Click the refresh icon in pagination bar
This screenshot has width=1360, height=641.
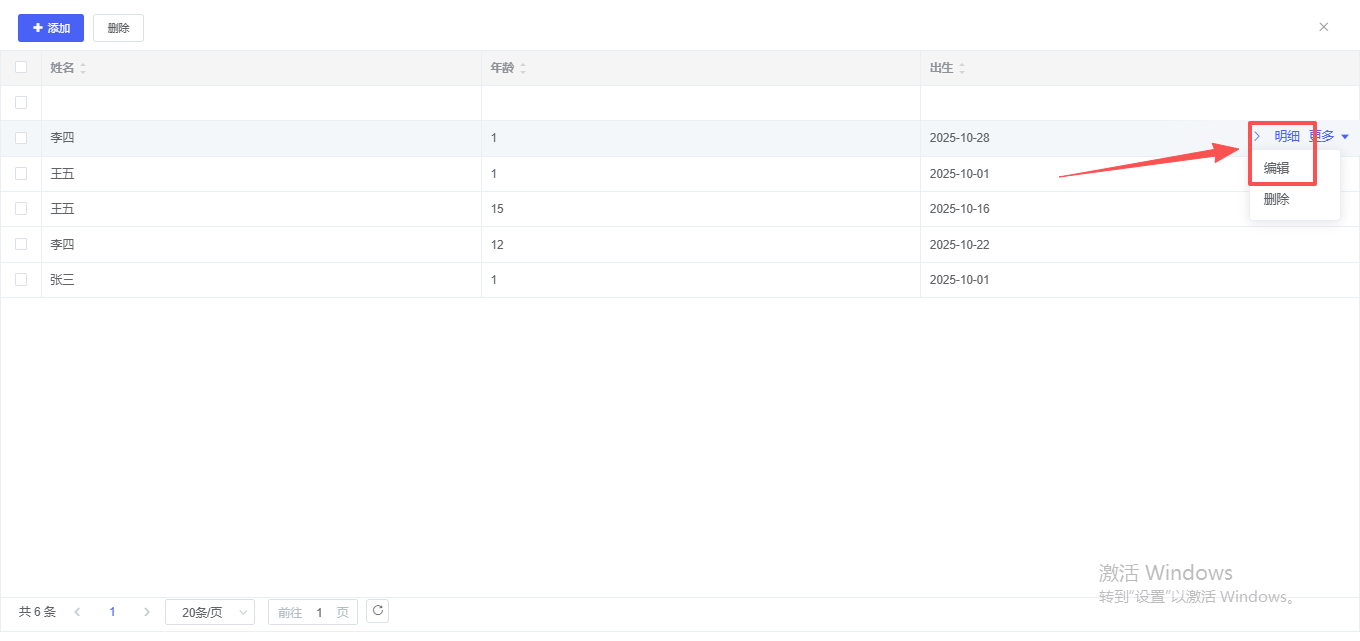[x=377, y=610]
